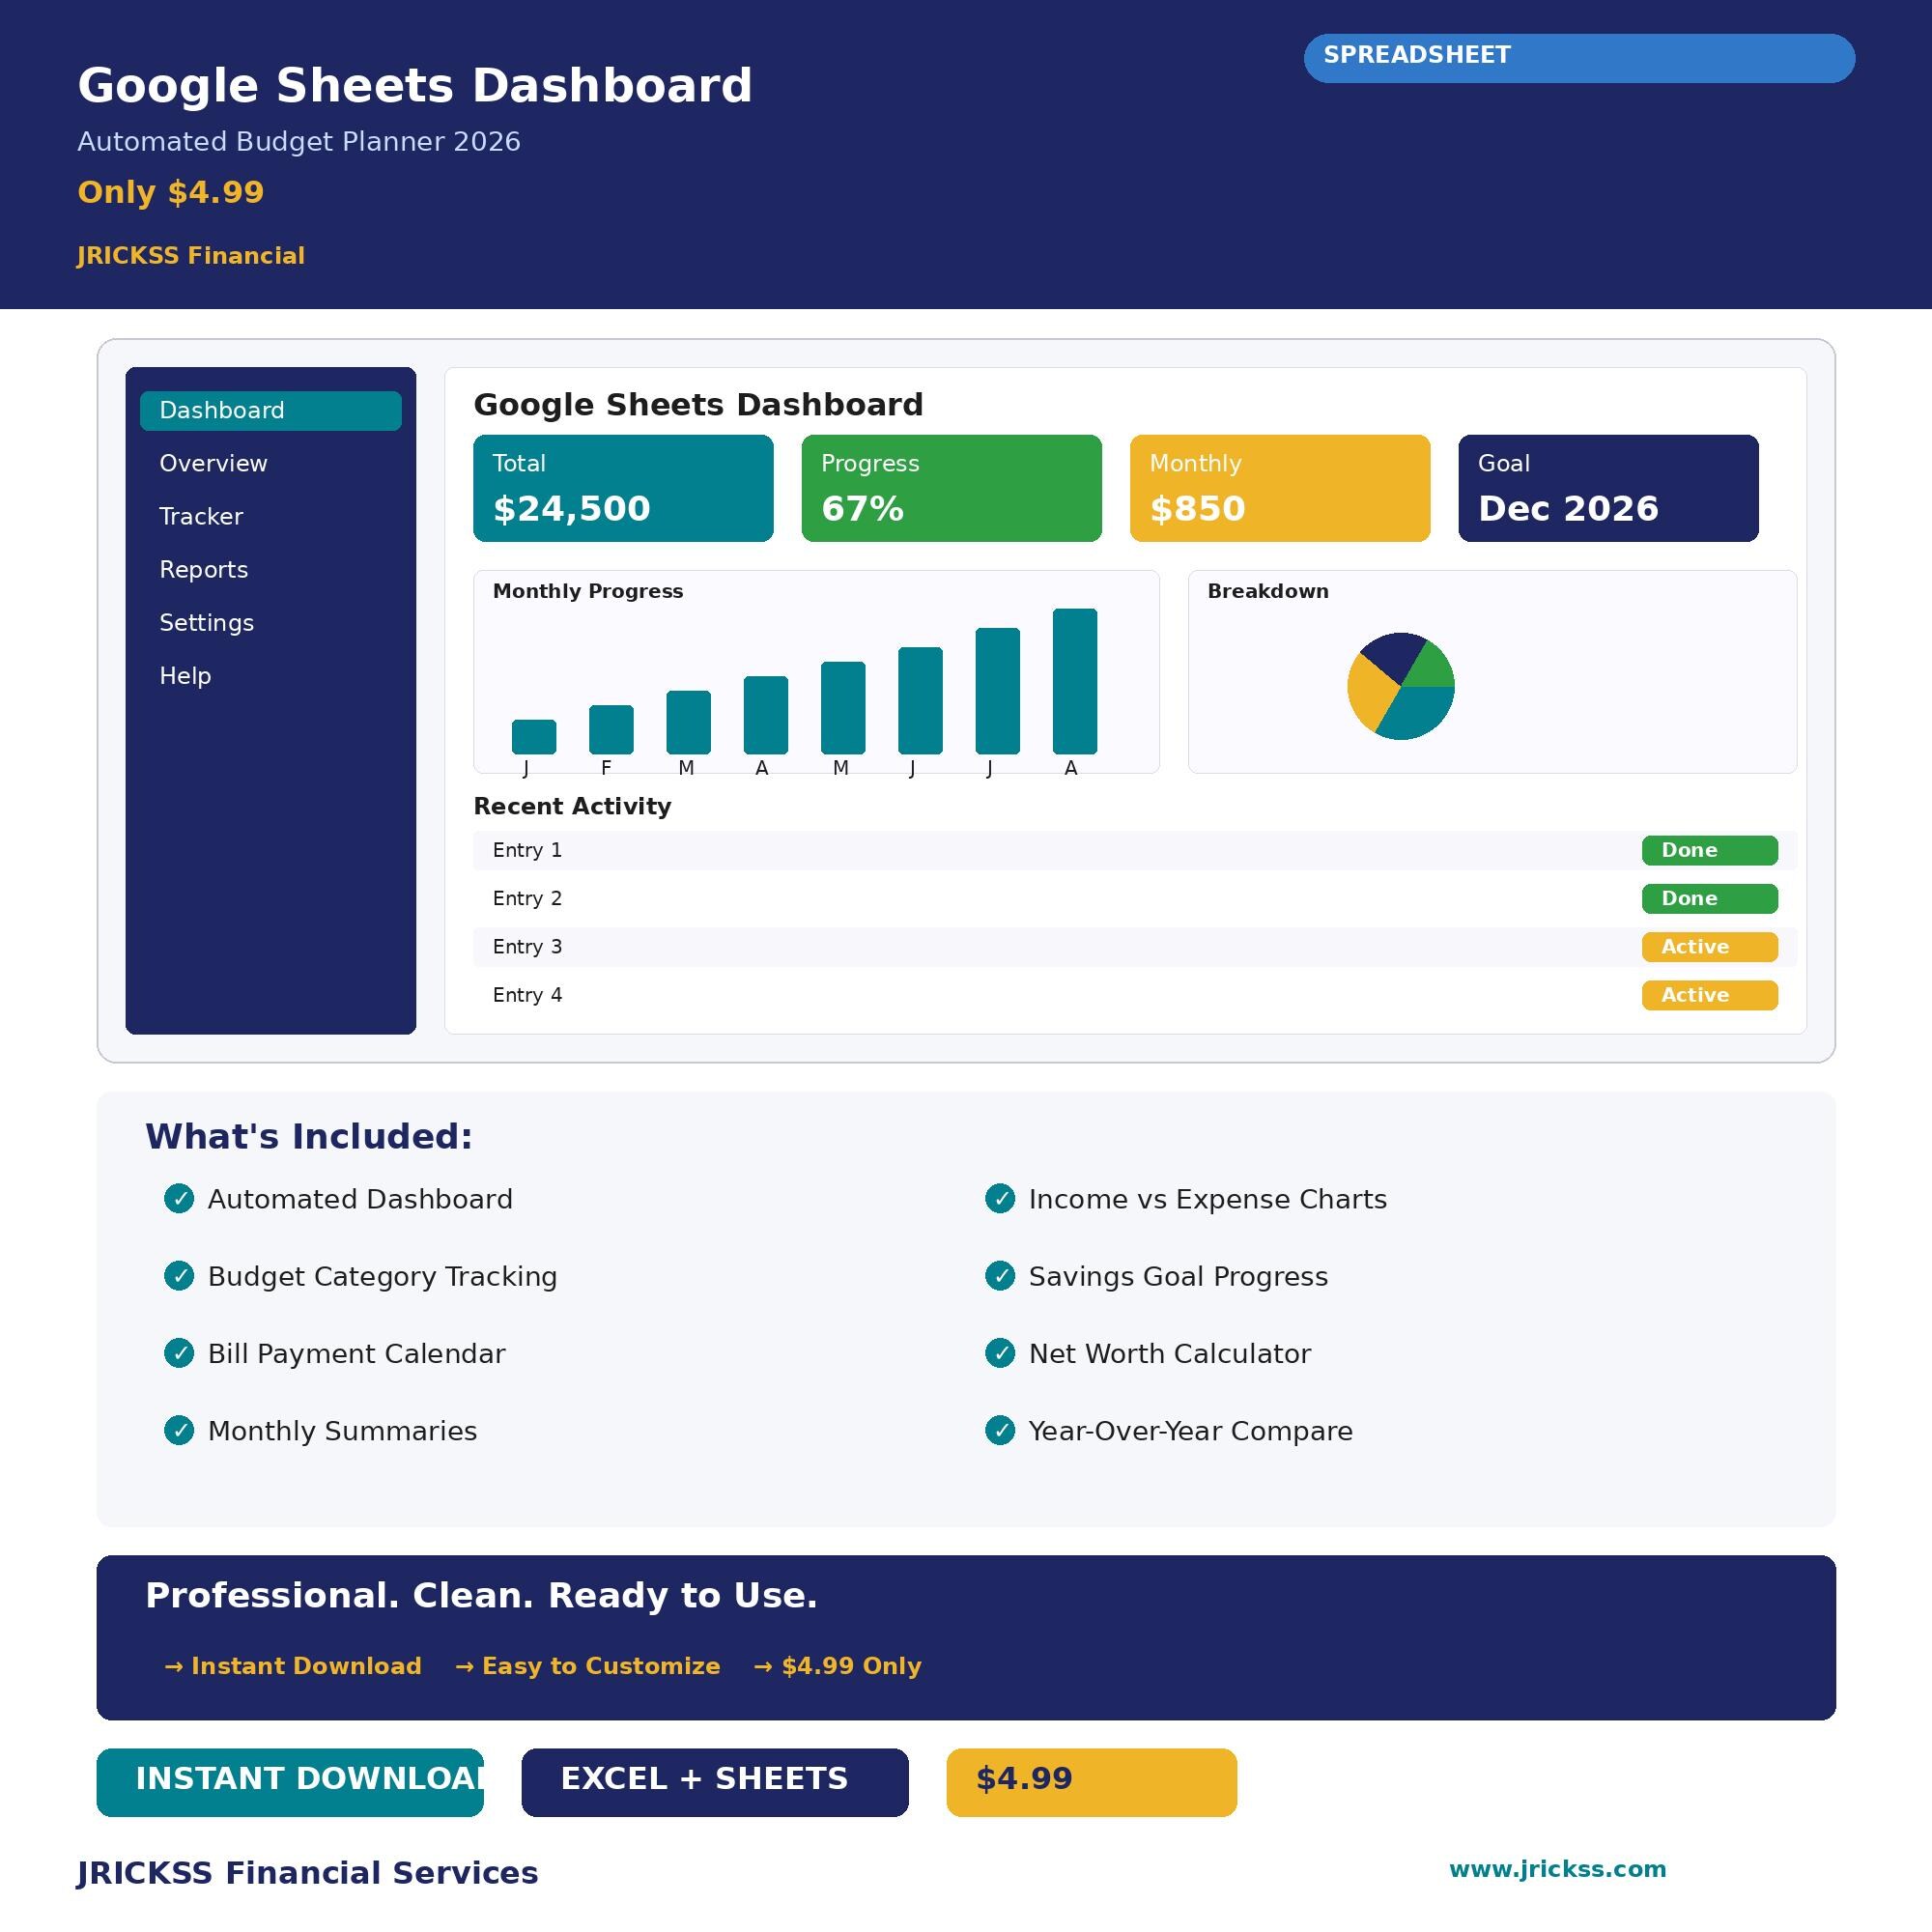Click the EXCEL + SHEETS button
1932x1932 pixels.
715,1782
